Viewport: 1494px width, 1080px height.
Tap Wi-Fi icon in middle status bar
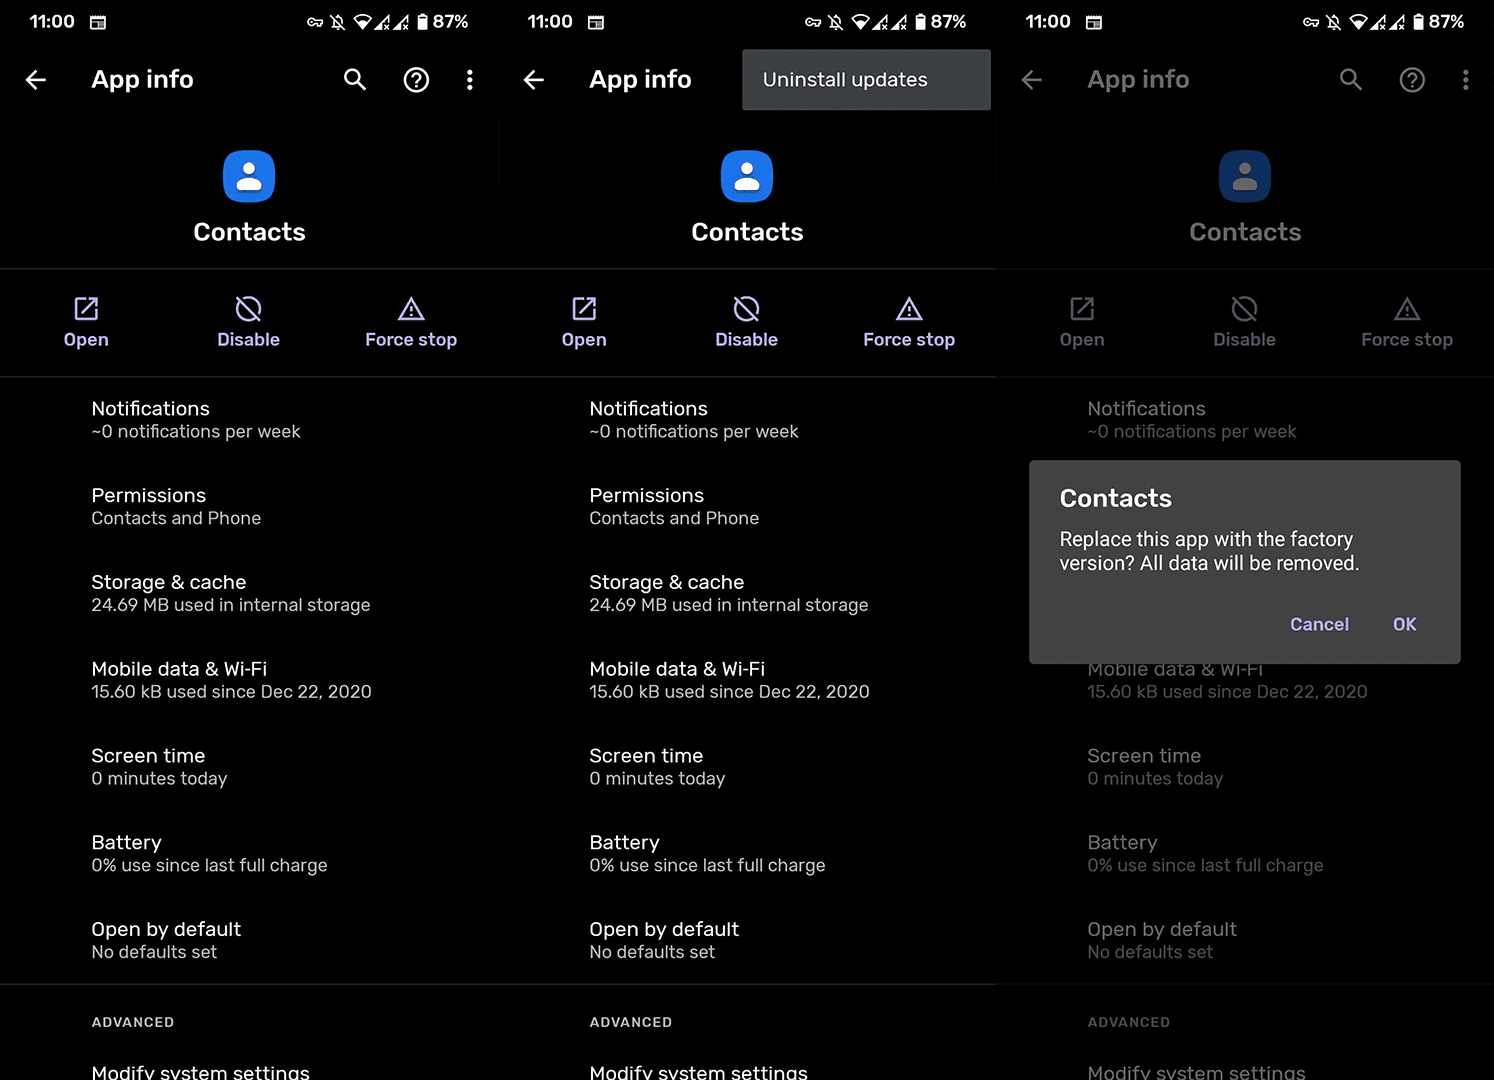(x=861, y=22)
